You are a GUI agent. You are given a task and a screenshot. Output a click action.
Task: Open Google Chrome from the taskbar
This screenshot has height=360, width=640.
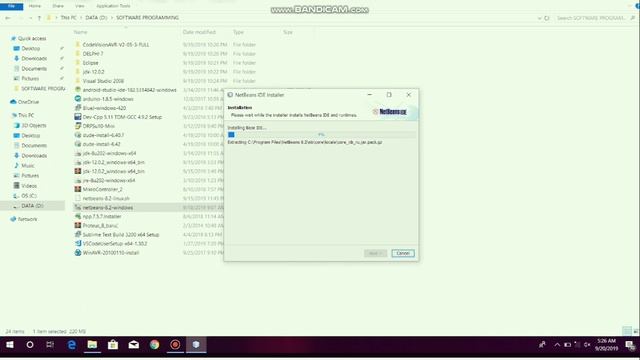coord(154,345)
